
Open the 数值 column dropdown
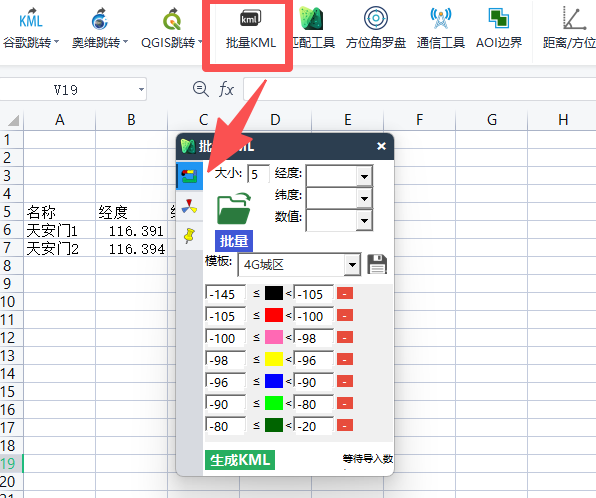[x=364, y=220]
